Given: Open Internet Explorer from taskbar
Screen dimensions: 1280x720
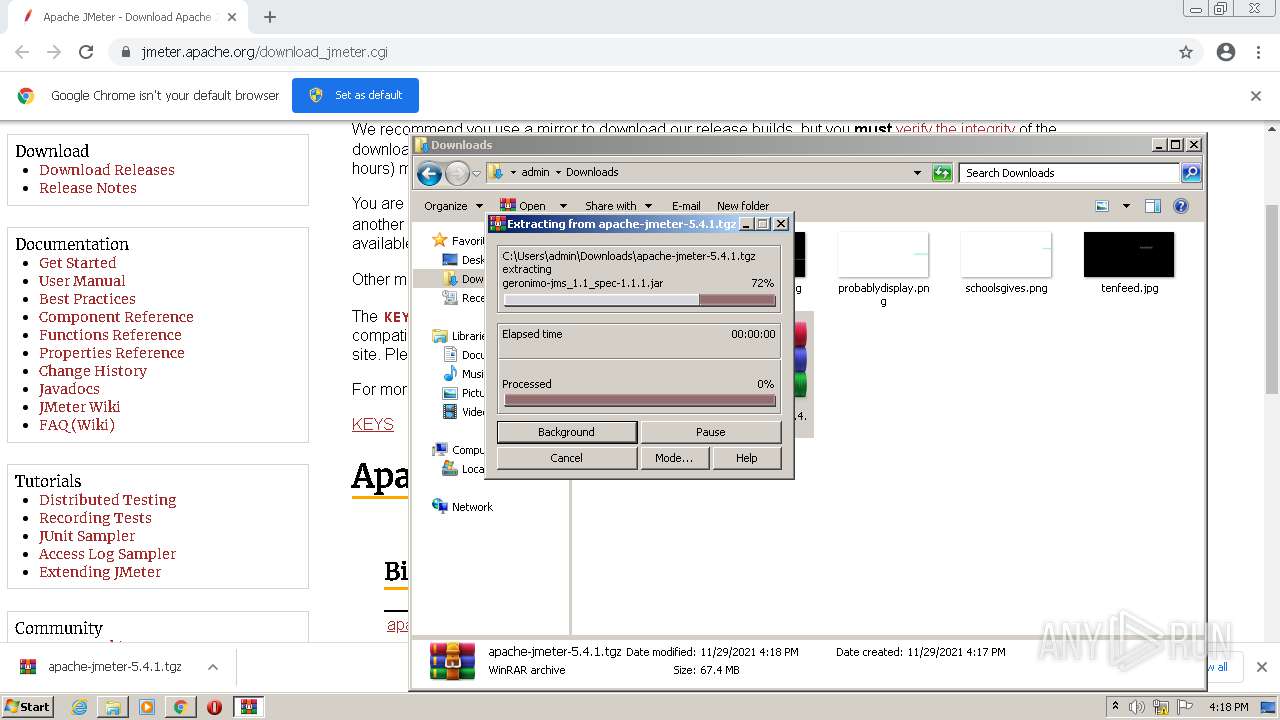Looking at the screenshot, I should (79, 707).
